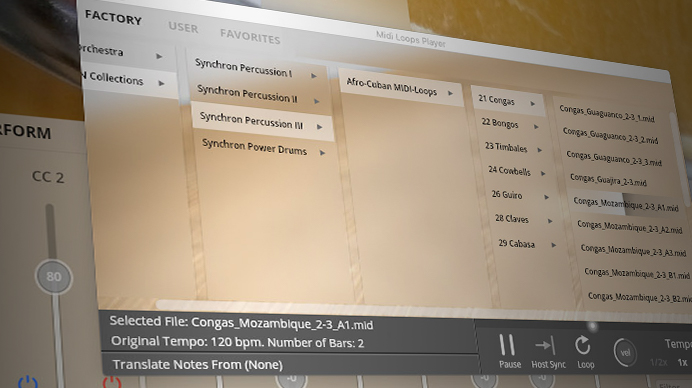
Task: Open the 29 Cabasa folder
Action: pos(516,243)
